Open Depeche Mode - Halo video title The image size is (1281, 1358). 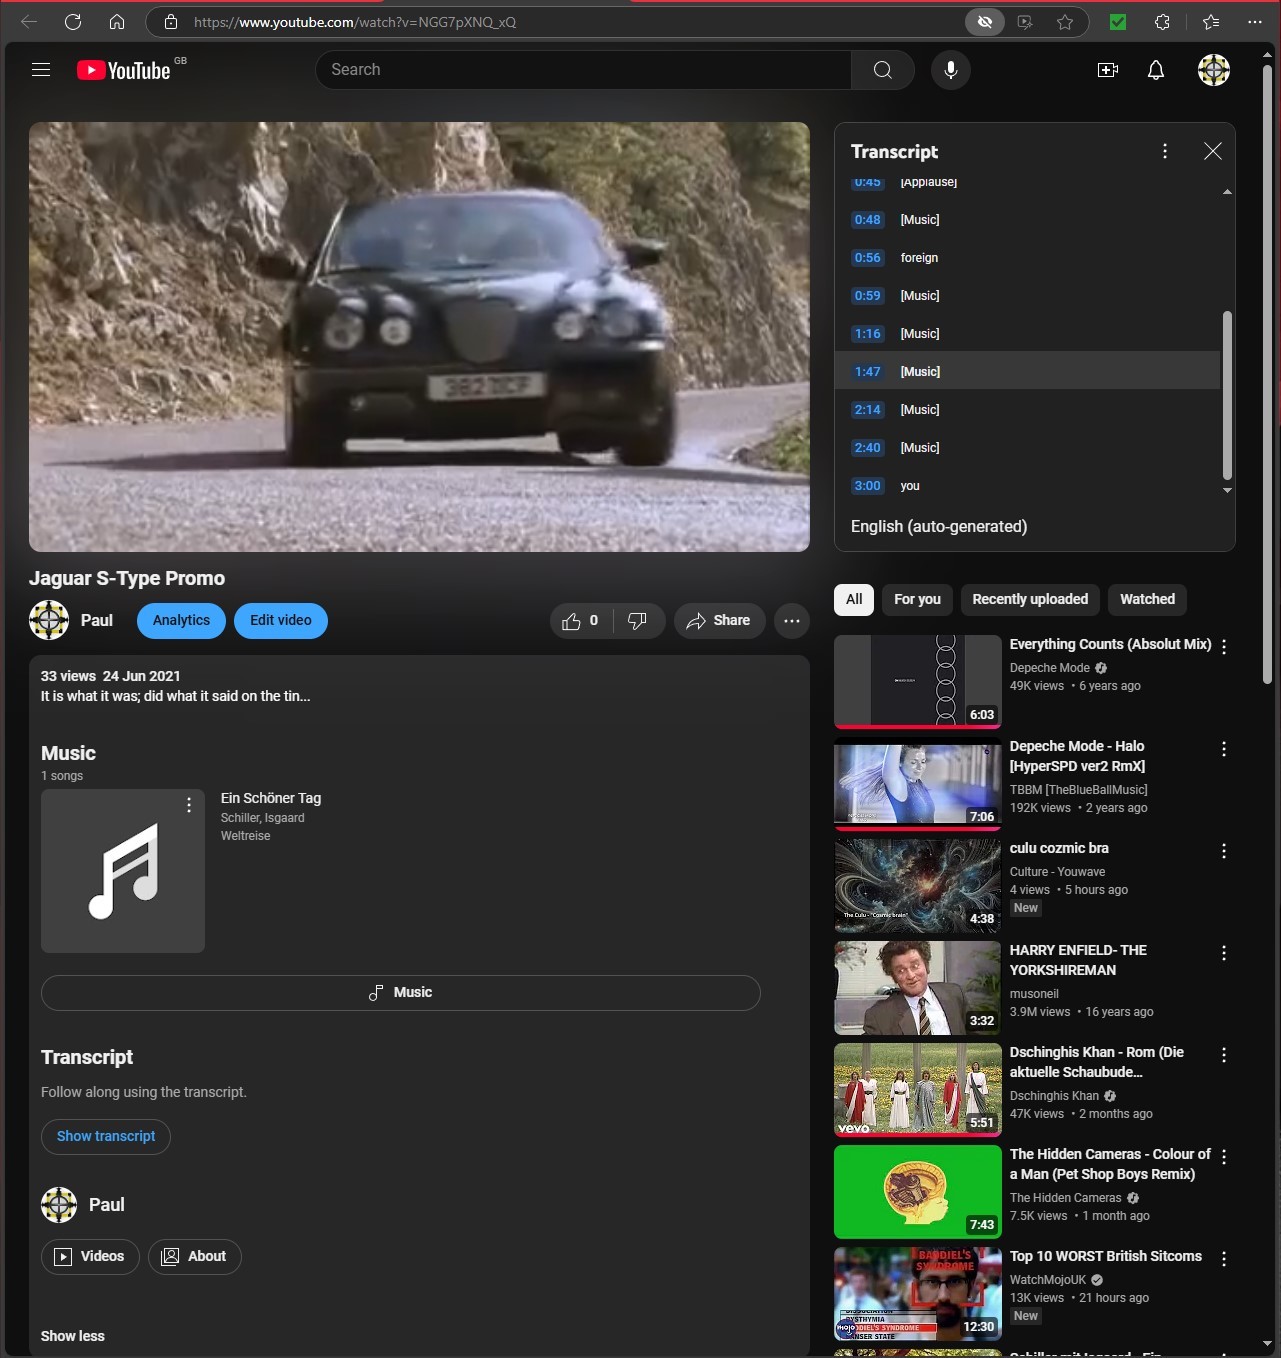click(1078, 757)
